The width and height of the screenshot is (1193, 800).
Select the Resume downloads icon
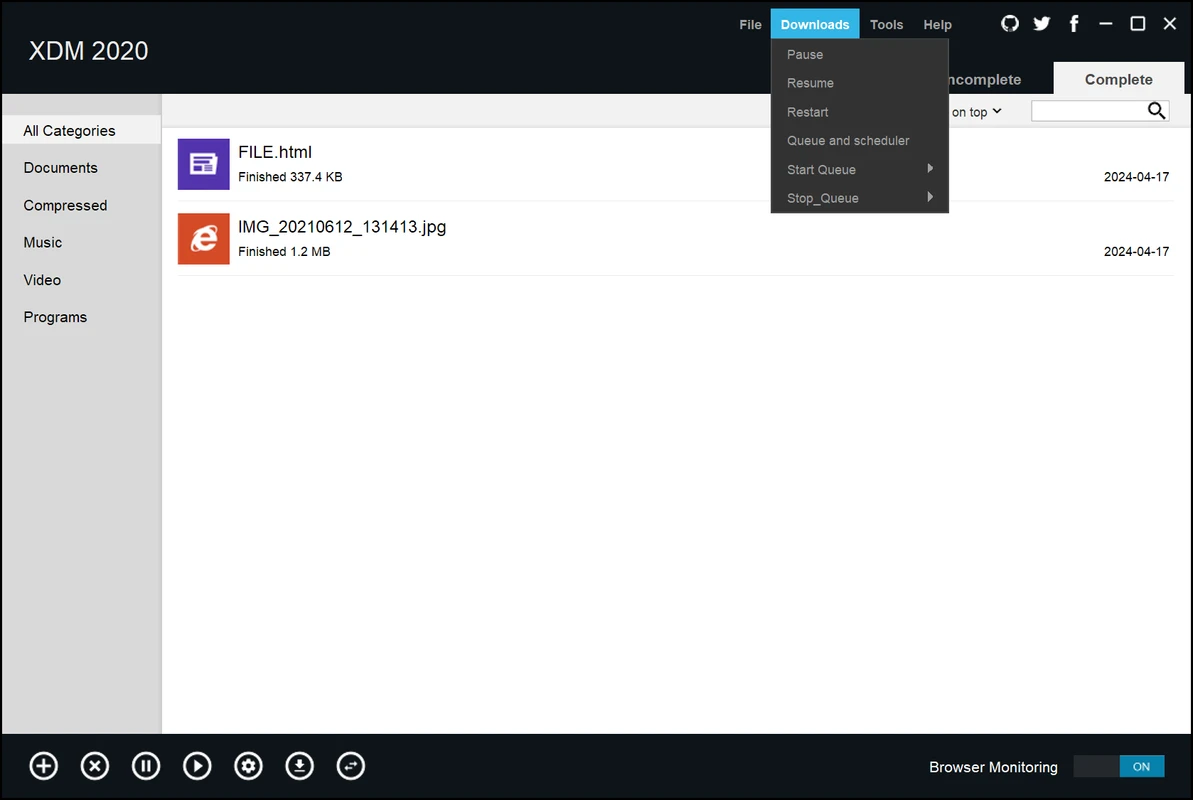(197, 765)
